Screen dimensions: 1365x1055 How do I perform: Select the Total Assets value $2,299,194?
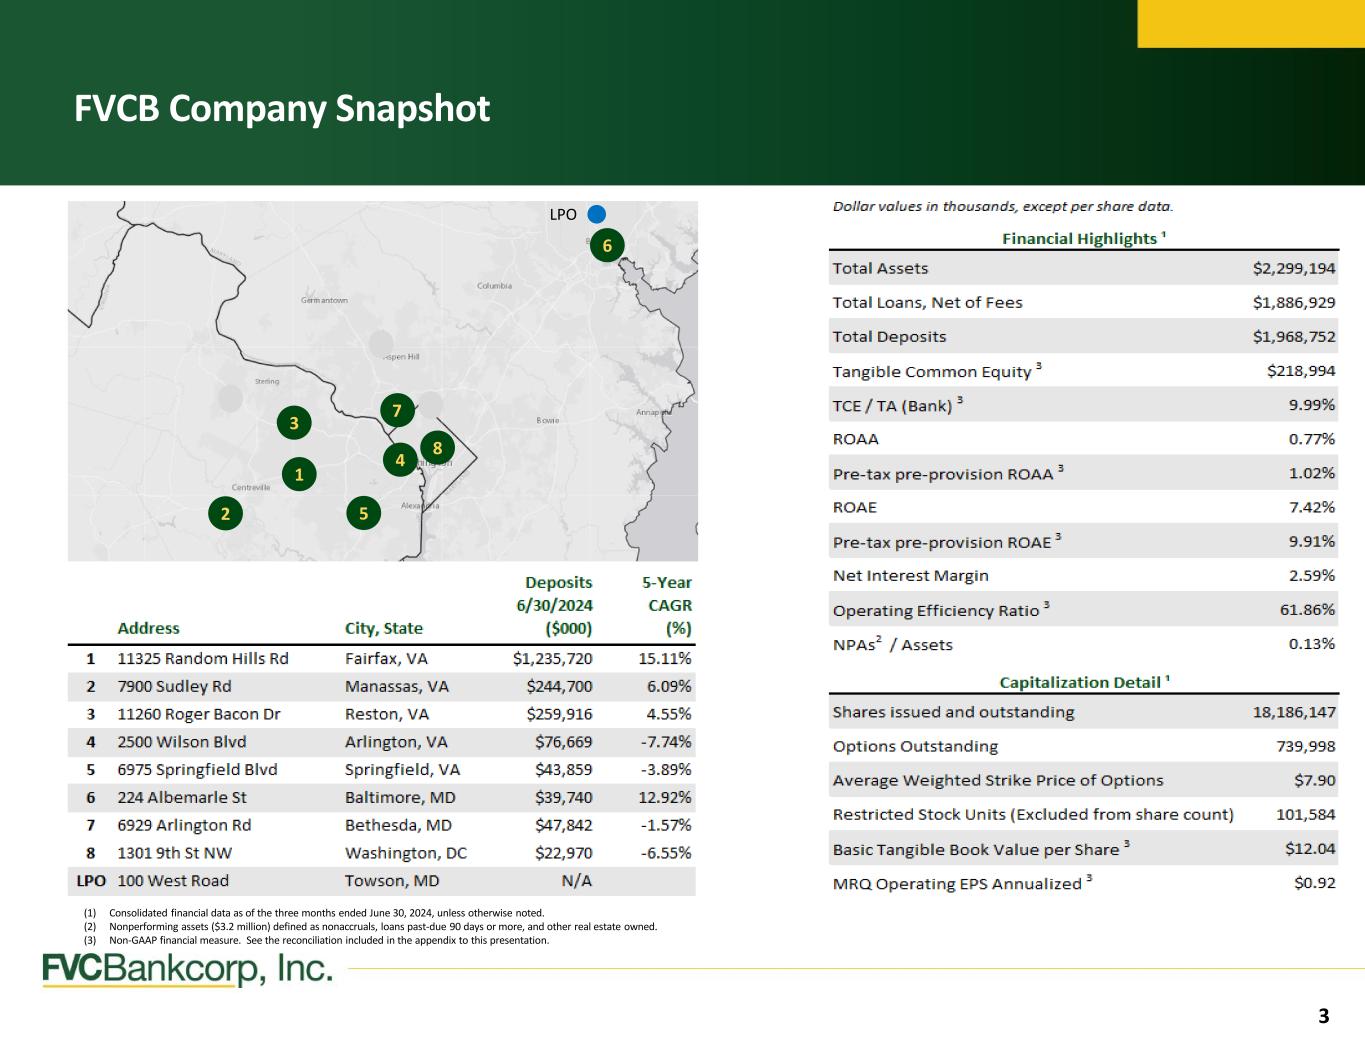tap(1293, 268)
